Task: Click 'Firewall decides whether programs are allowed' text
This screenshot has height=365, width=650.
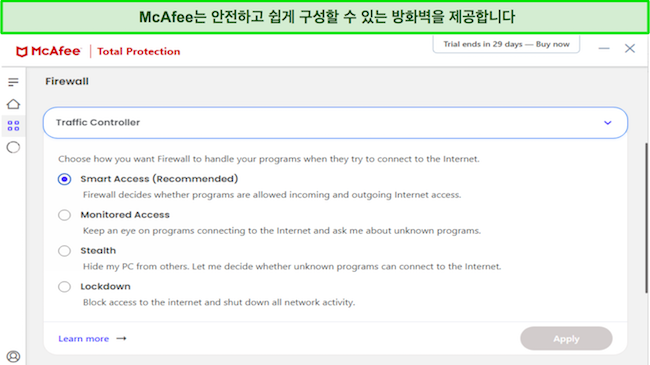Action: tap(272, 195)
